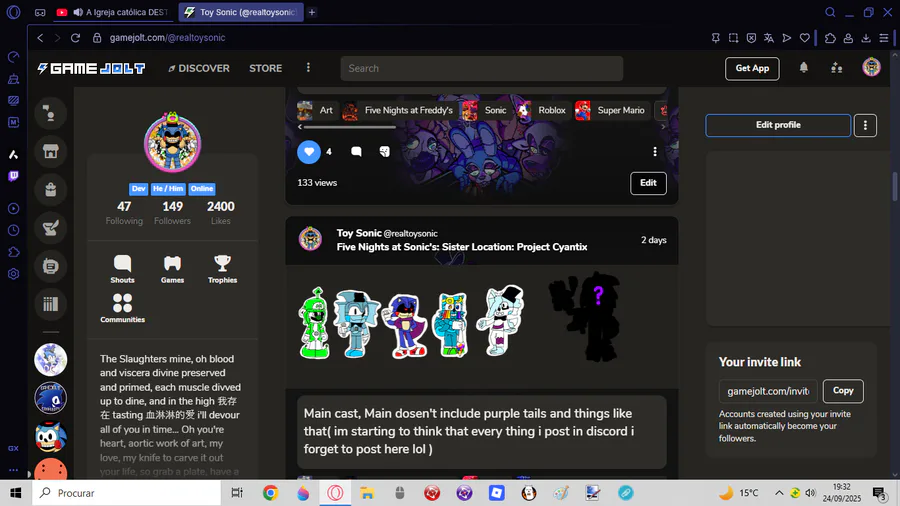This screenshot has height=506, width=900.
Task: Open the Five Nights at Sonic's: Sister Location game link
Action: pyautogui.click(x=461, y=247)
